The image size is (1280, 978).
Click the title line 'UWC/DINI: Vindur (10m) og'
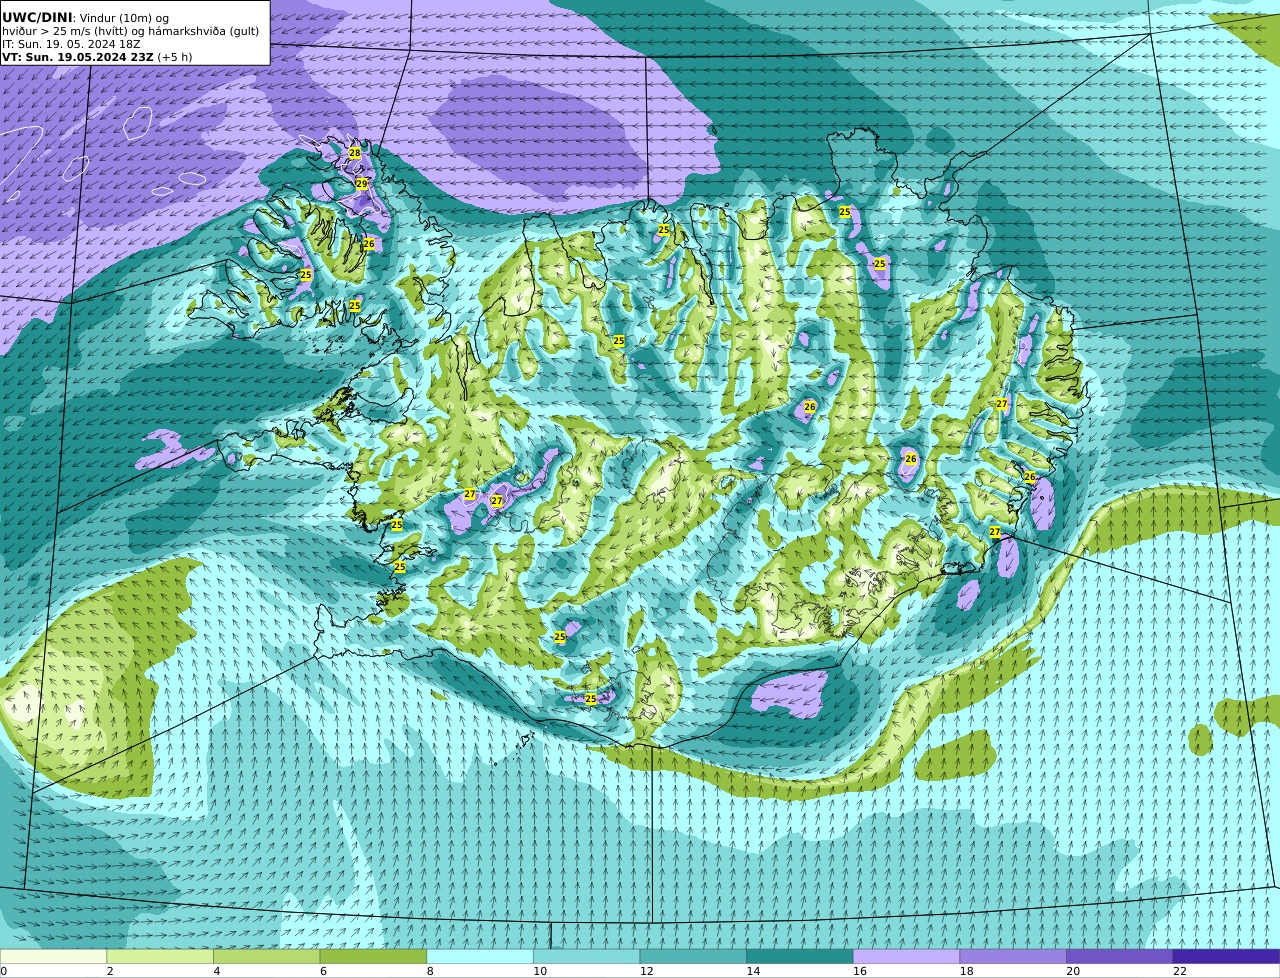click(x=86, y=17)
